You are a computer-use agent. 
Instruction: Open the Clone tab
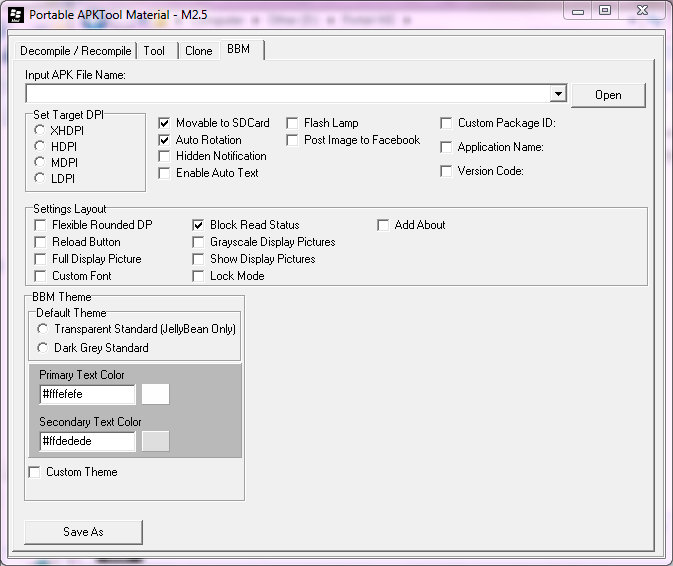click(199, 51)
